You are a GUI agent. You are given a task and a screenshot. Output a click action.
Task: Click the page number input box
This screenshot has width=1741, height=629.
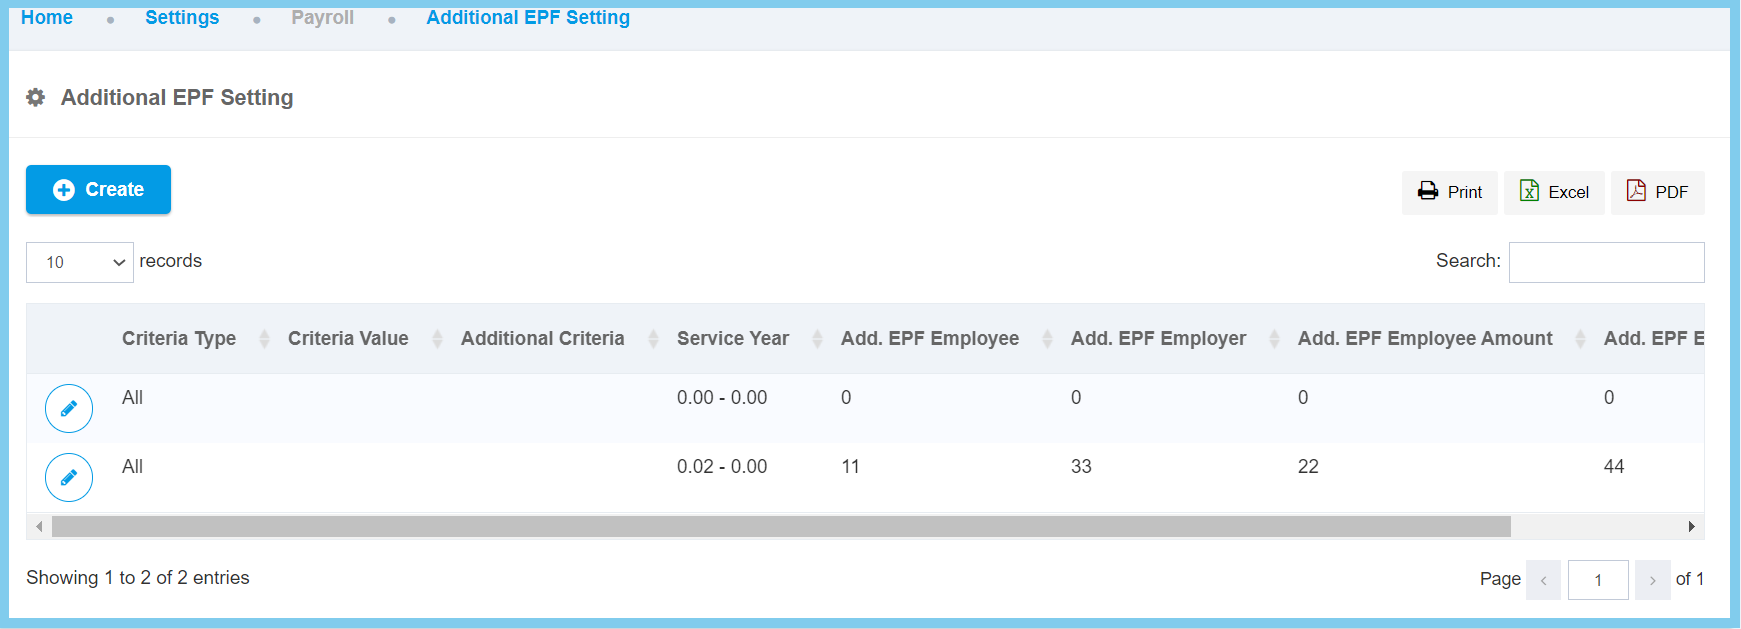(x=1598, y=580)
